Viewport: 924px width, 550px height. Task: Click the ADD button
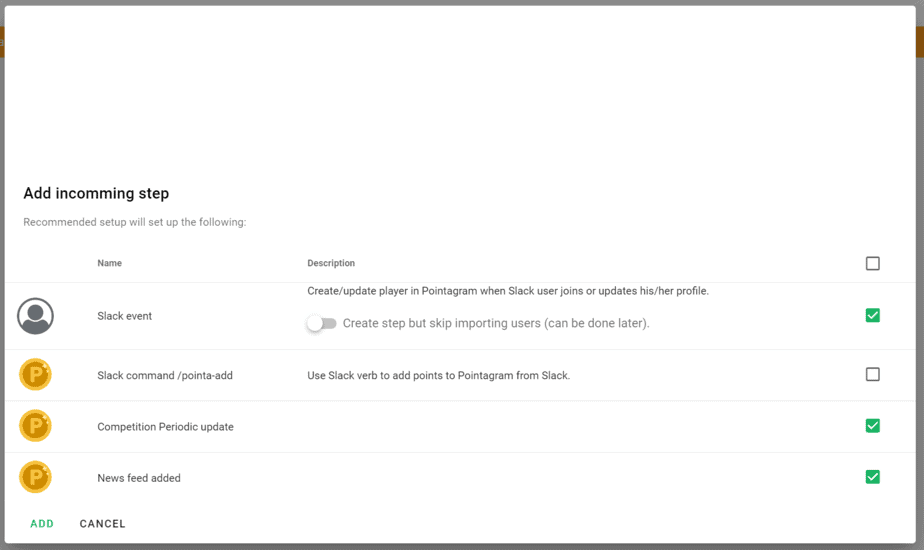pos(42,523)
